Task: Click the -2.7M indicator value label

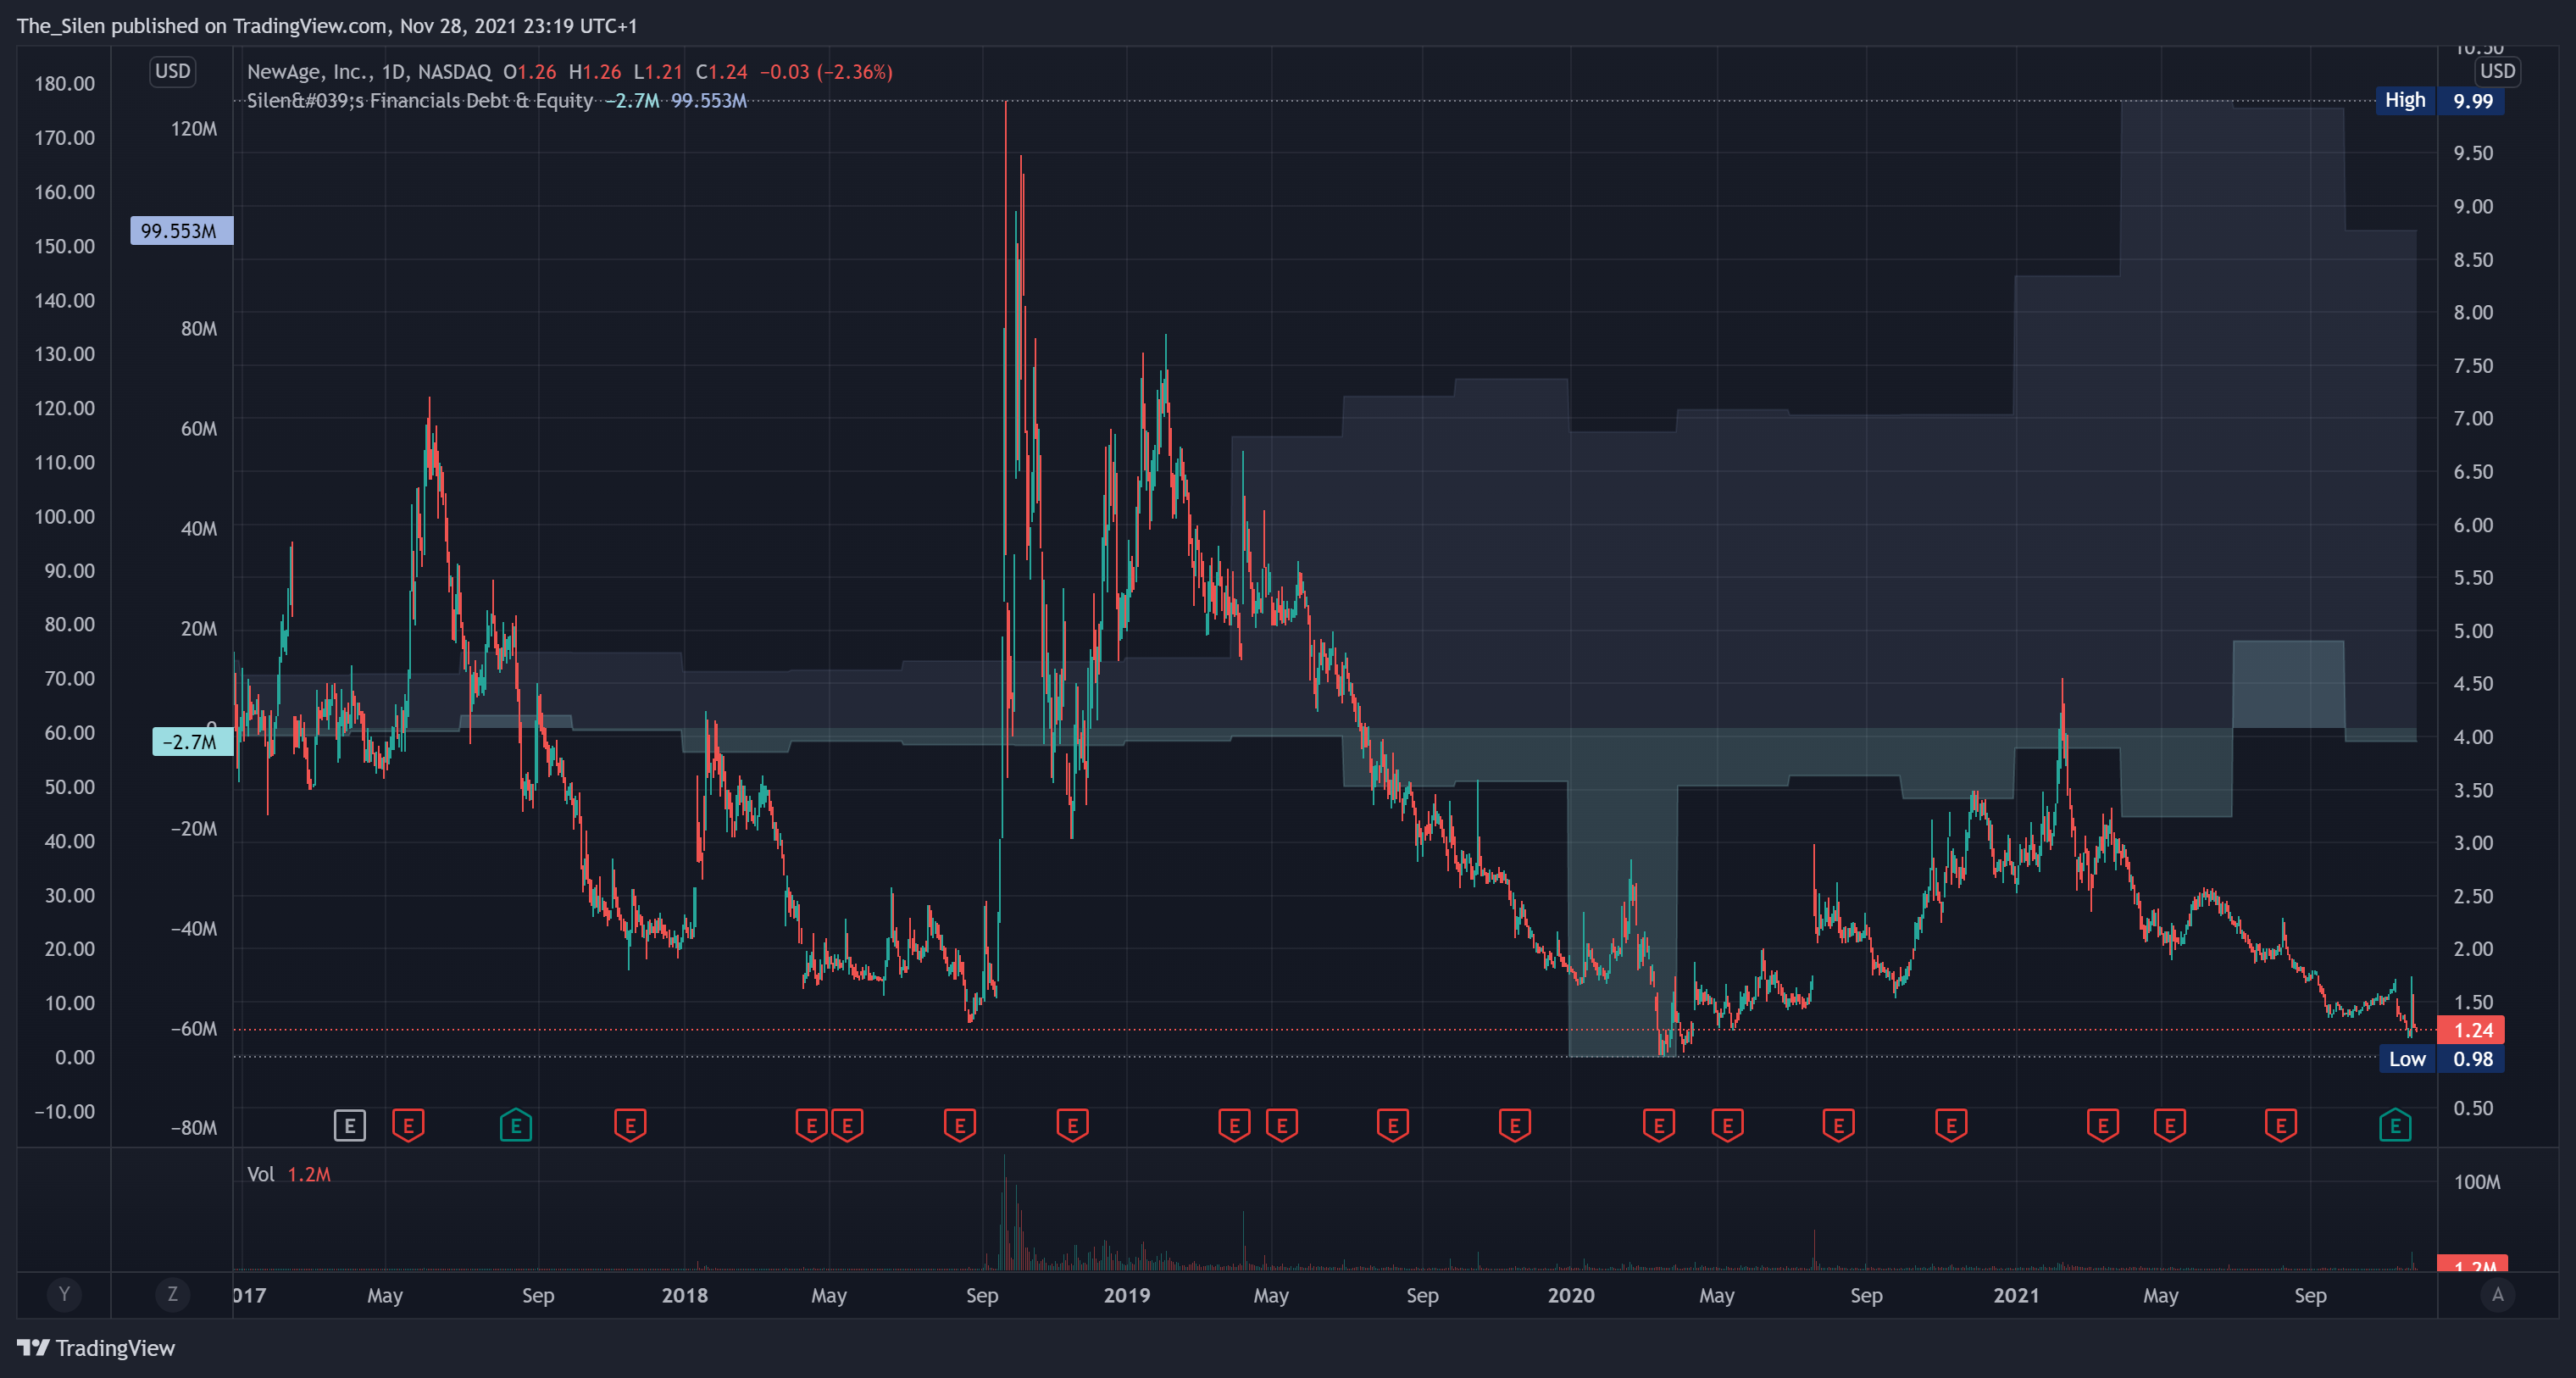Action: pyautogui.click(x=192, y=742)
